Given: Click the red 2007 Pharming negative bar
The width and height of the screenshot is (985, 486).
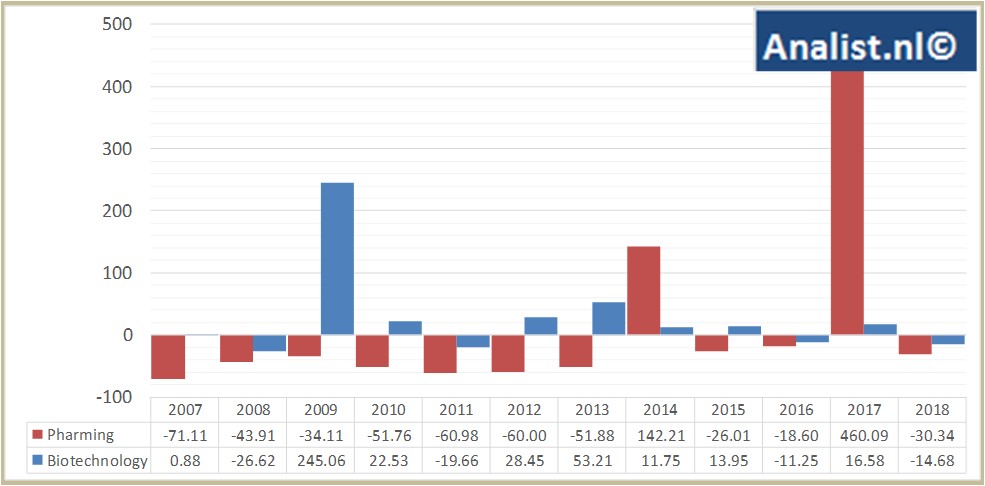Looking at the screenshot, I should pyautogui.click(x=167, y=356).
